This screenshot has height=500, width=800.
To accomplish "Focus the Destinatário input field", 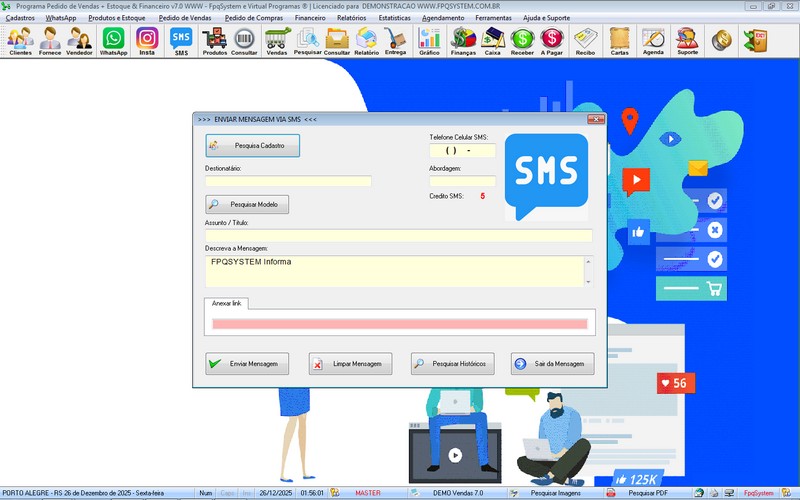I will click(x=288, y=181).
